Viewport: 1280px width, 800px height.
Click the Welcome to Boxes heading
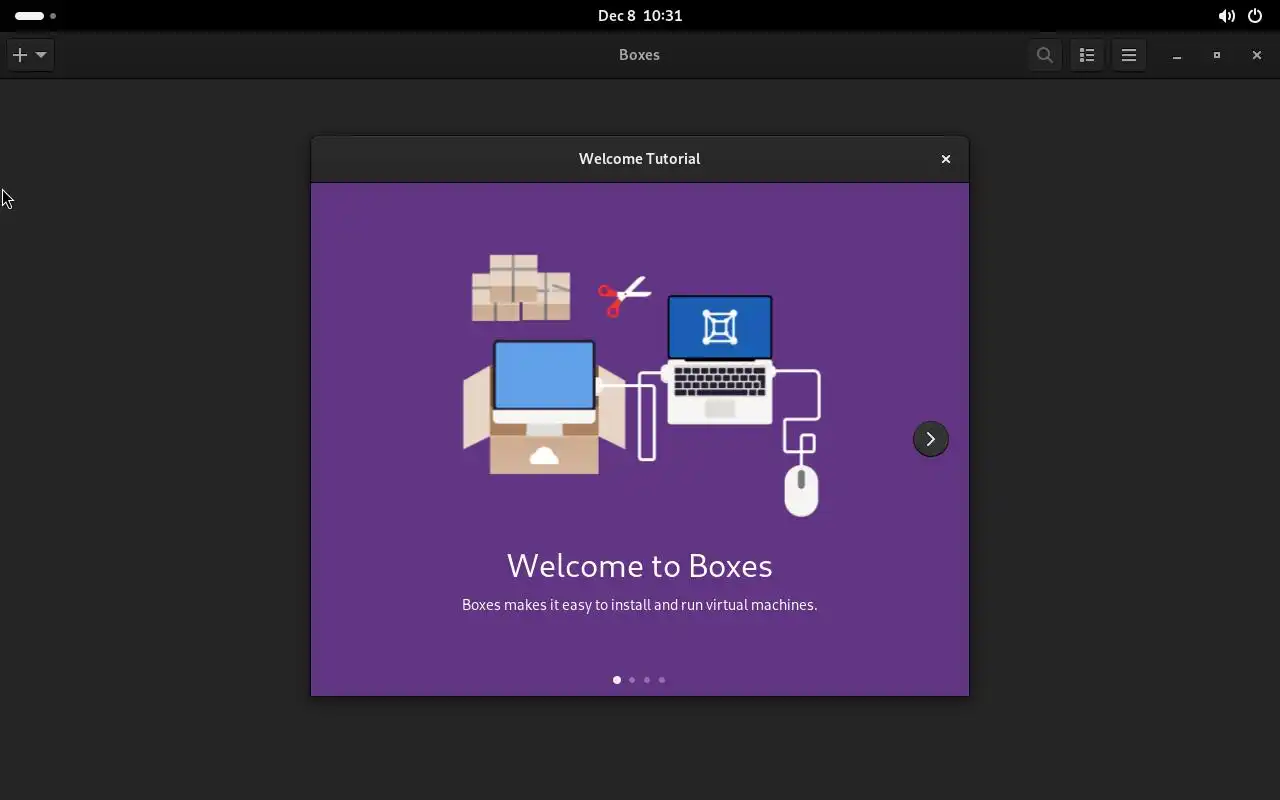coord(640,566)
